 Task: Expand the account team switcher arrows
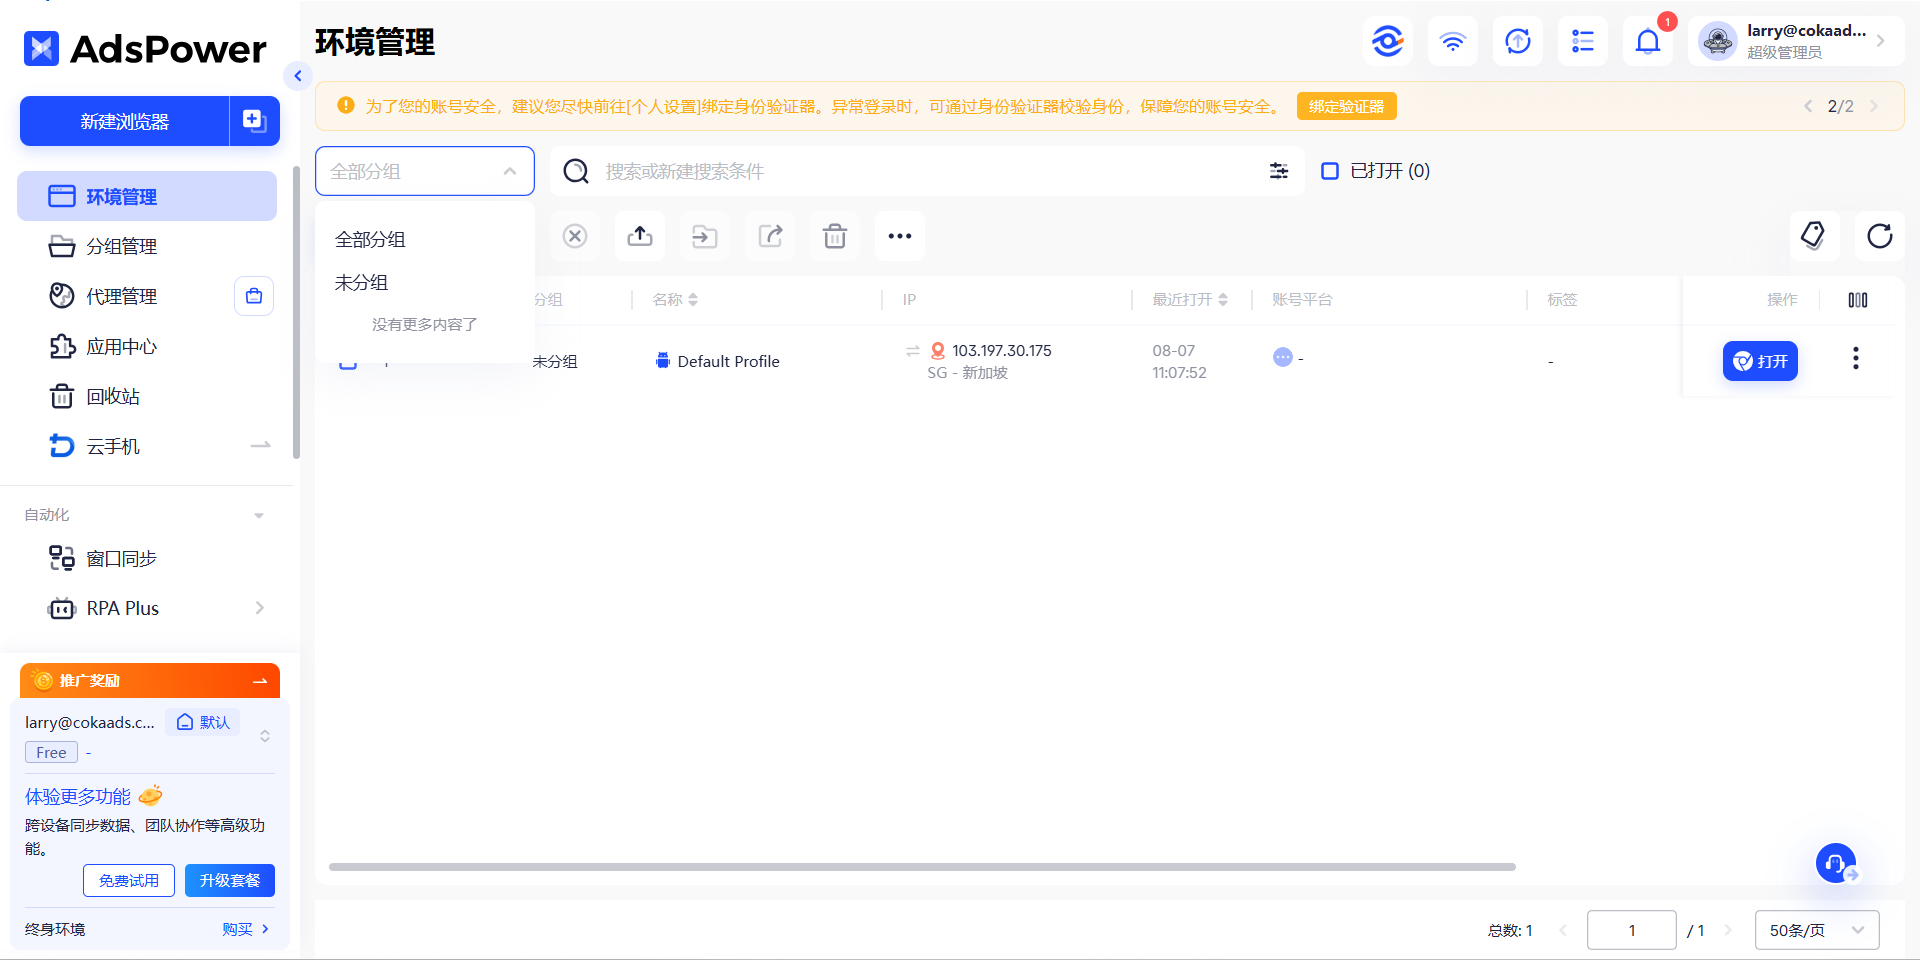pyautogui.click(x=265, y=736)
